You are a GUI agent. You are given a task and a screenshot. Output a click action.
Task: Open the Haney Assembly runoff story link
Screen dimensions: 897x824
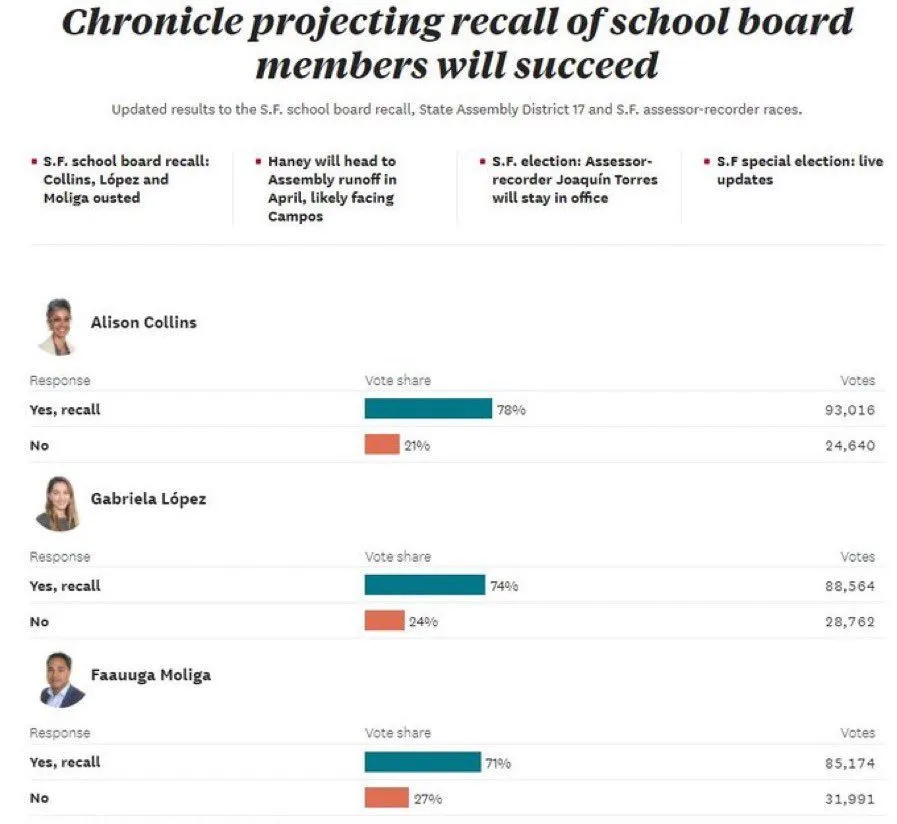(x=331, y=189)
